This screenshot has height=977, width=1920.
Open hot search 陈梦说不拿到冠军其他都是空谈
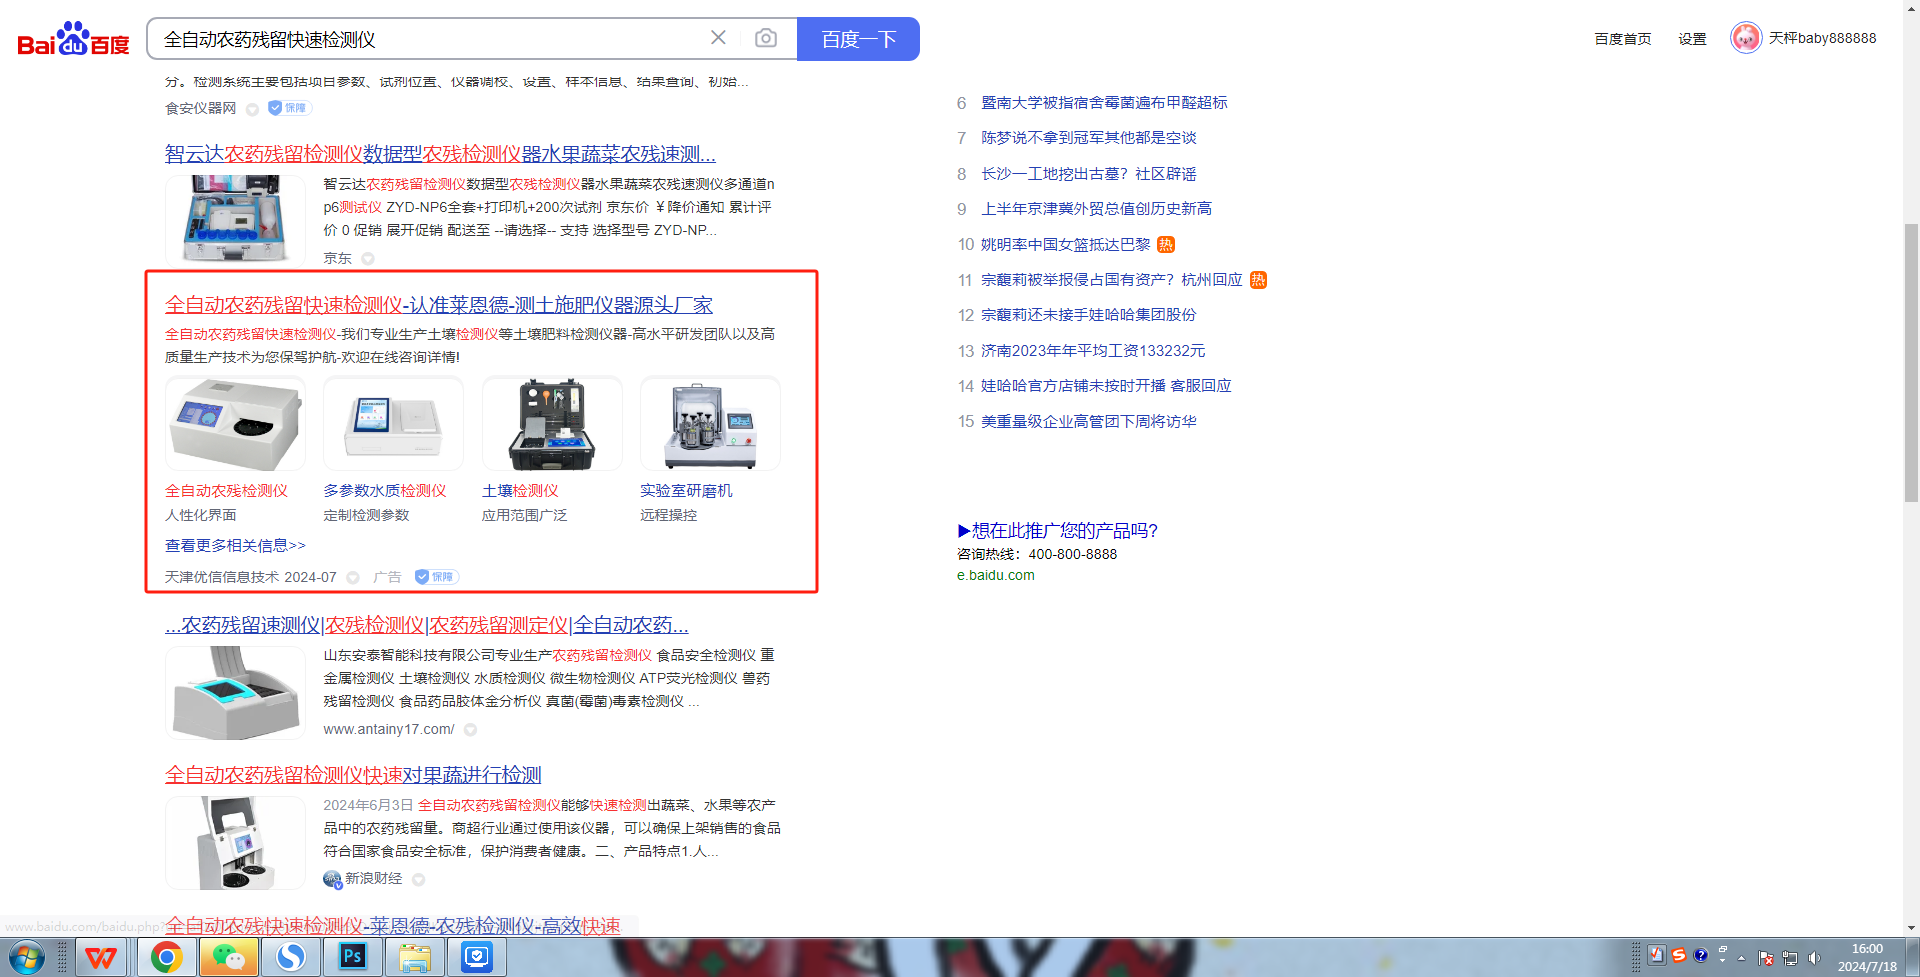point(1089,138)
